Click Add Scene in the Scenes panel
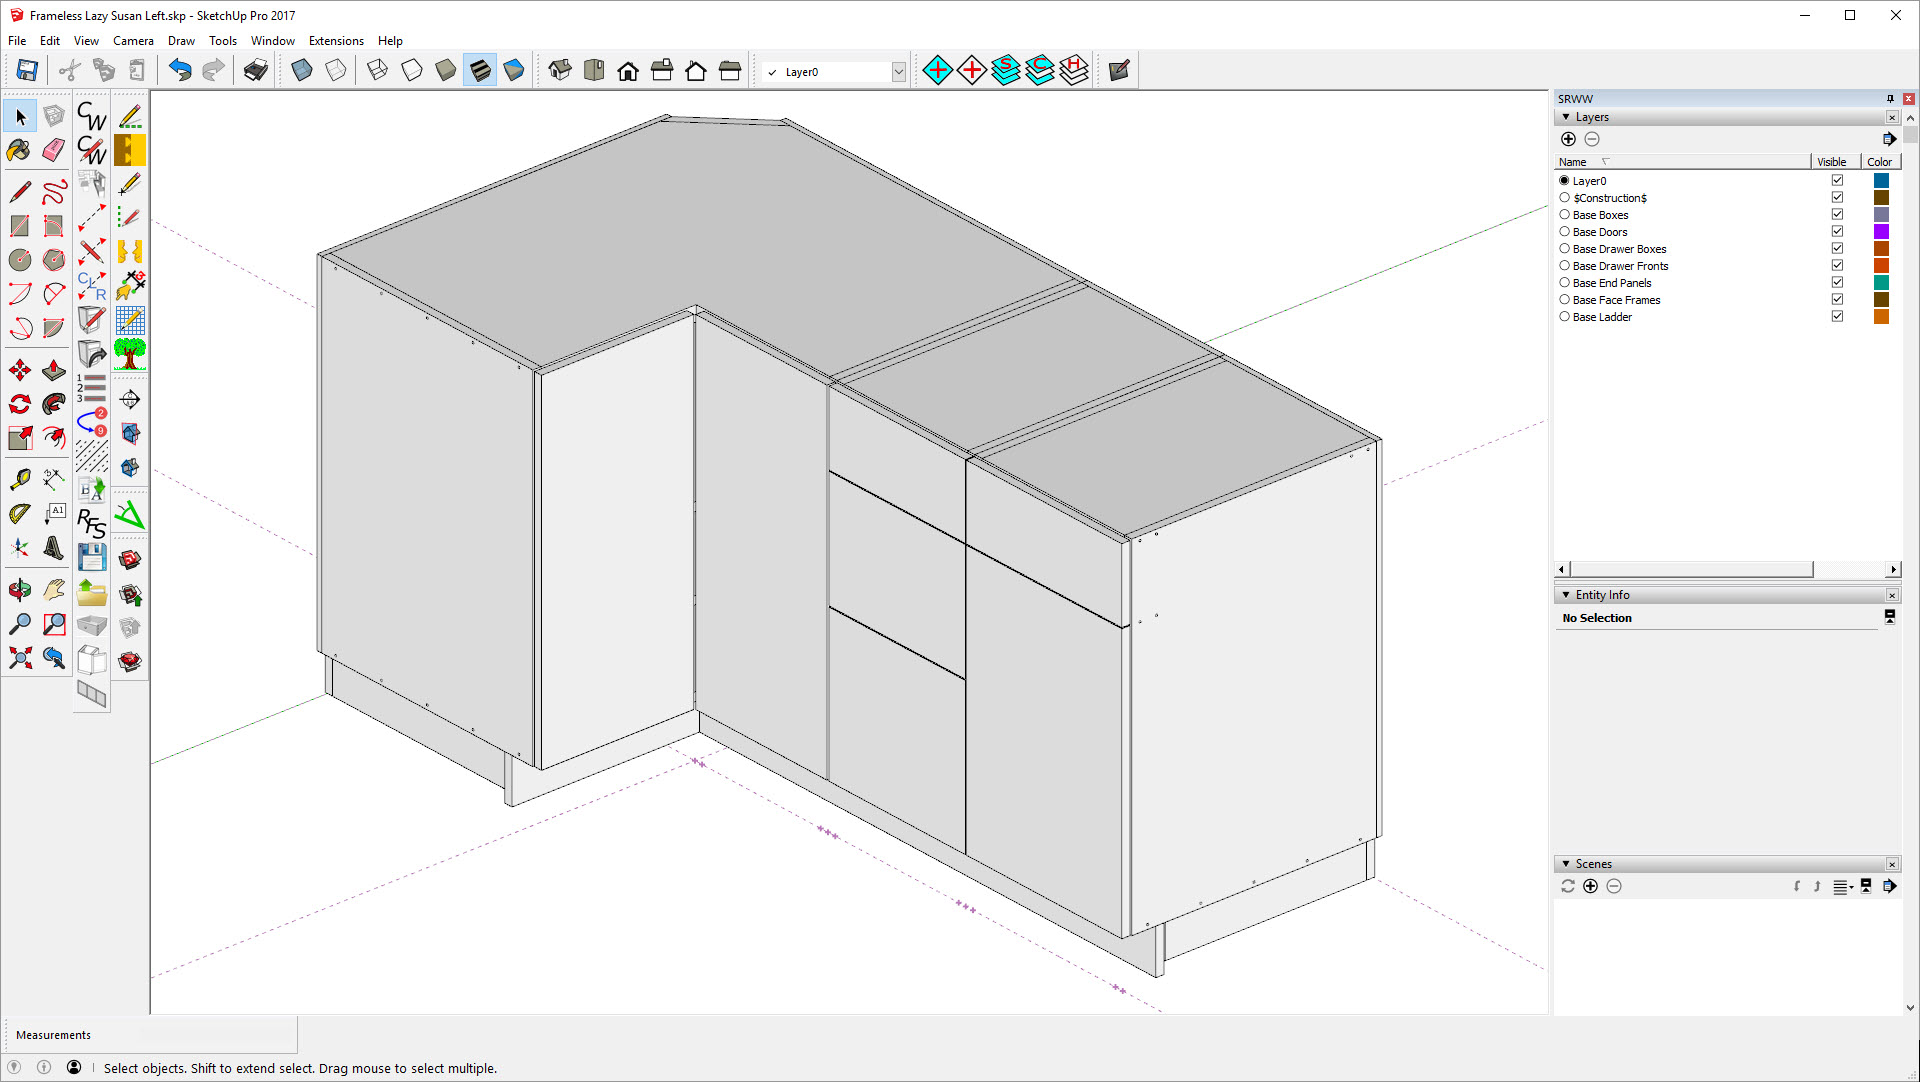1920x1082 pixels. coord(1590,886)
